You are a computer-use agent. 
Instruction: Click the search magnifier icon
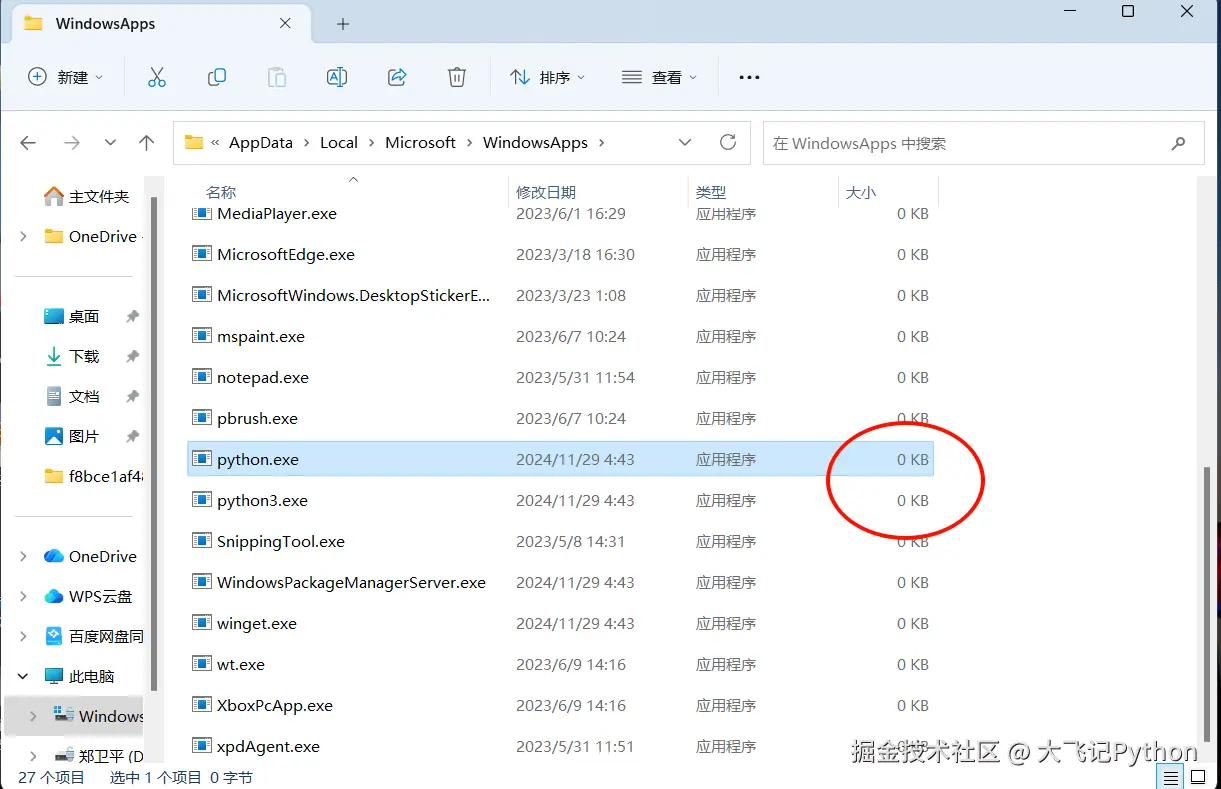1178,143
